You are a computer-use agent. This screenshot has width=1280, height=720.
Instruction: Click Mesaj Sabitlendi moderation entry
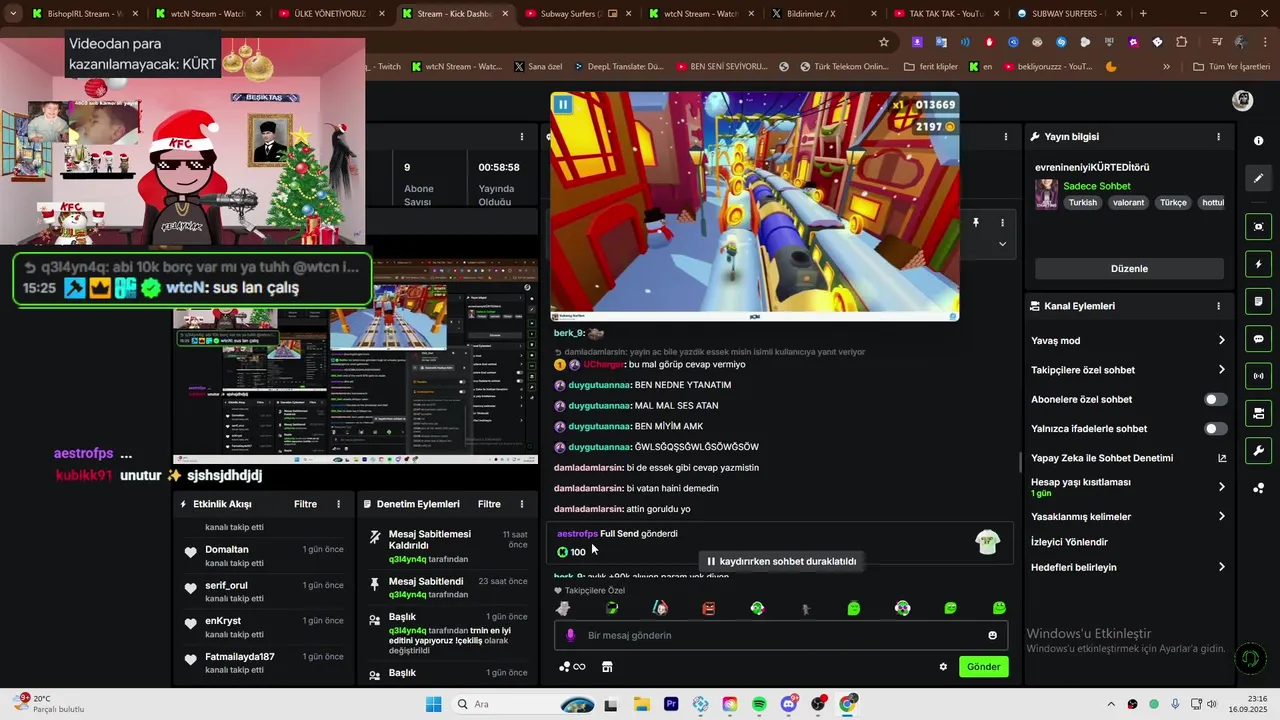[x=448, y=587]
